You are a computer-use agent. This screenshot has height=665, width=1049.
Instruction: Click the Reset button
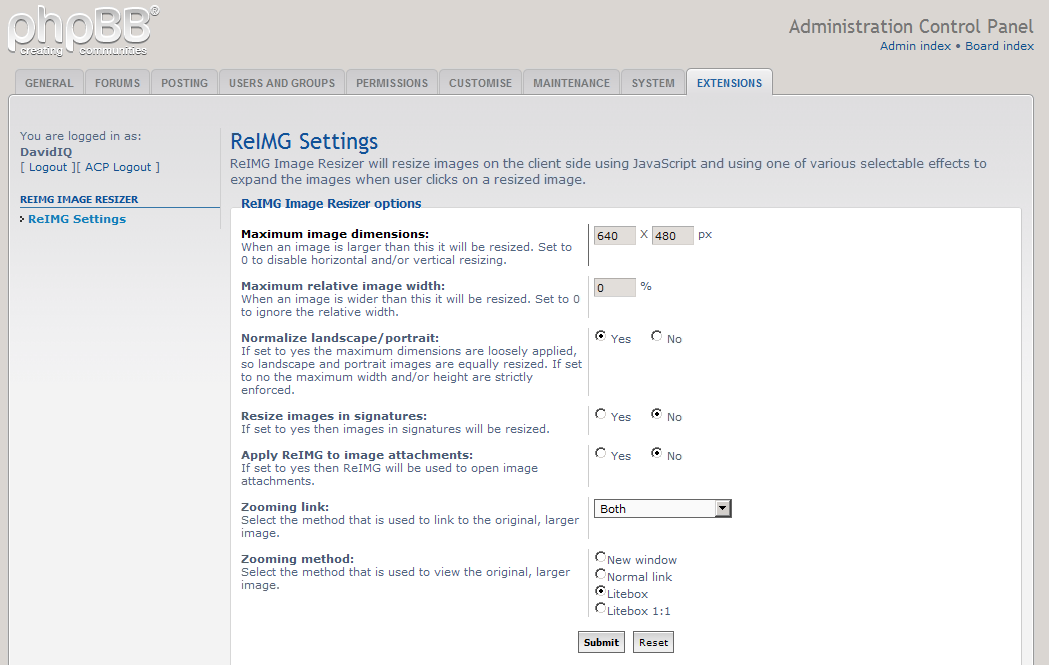coord(653,642)
